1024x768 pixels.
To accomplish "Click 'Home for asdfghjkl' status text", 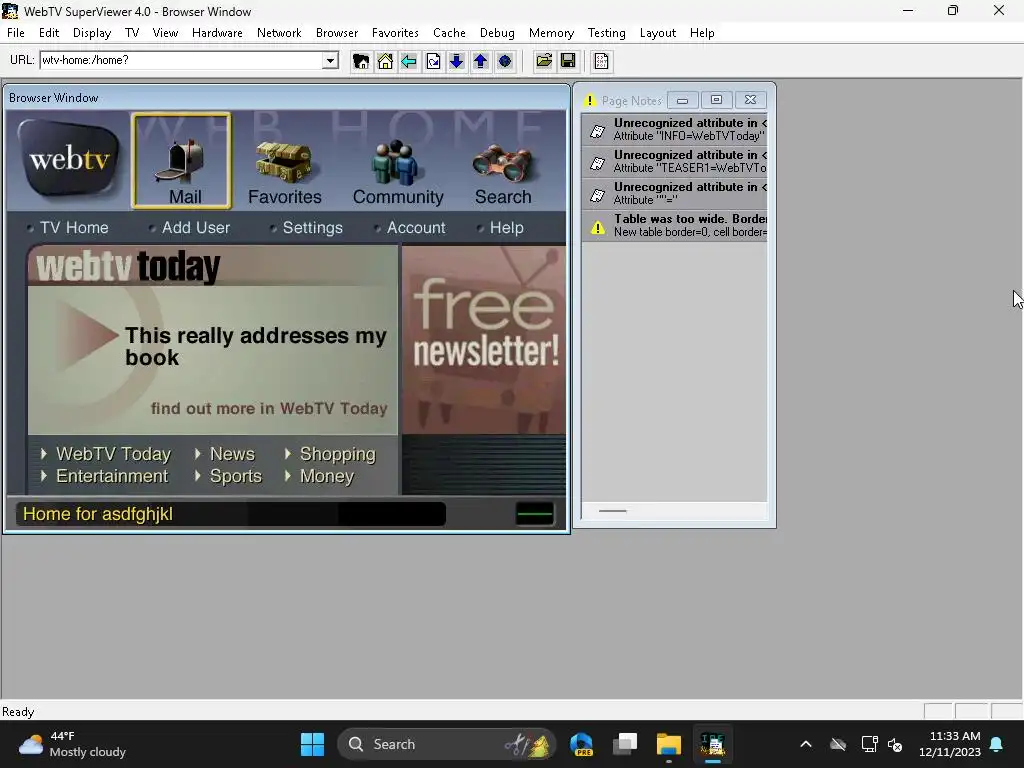I will point(98,514).
